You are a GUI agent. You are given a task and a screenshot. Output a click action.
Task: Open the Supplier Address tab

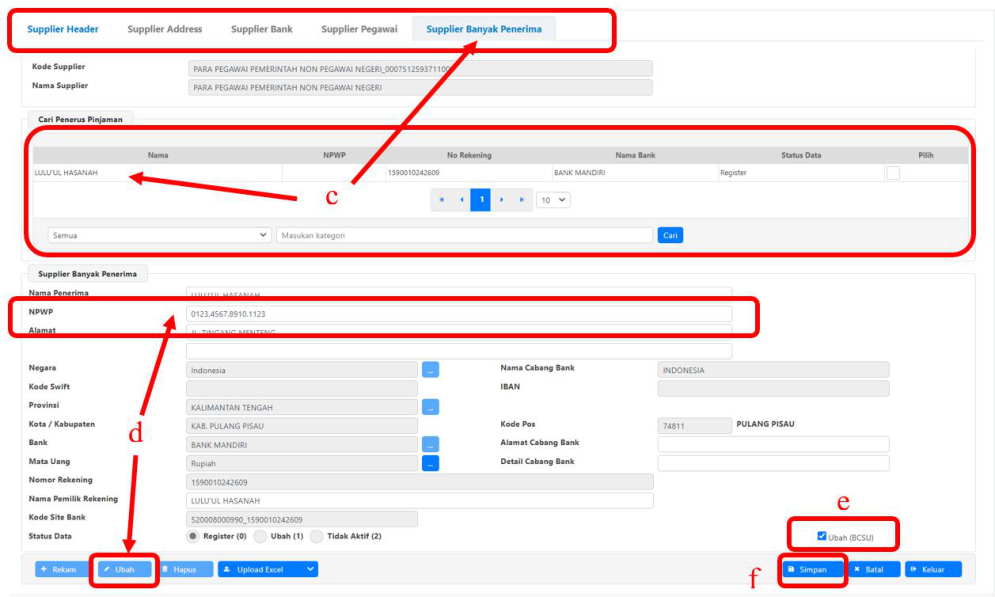point(165,29)
